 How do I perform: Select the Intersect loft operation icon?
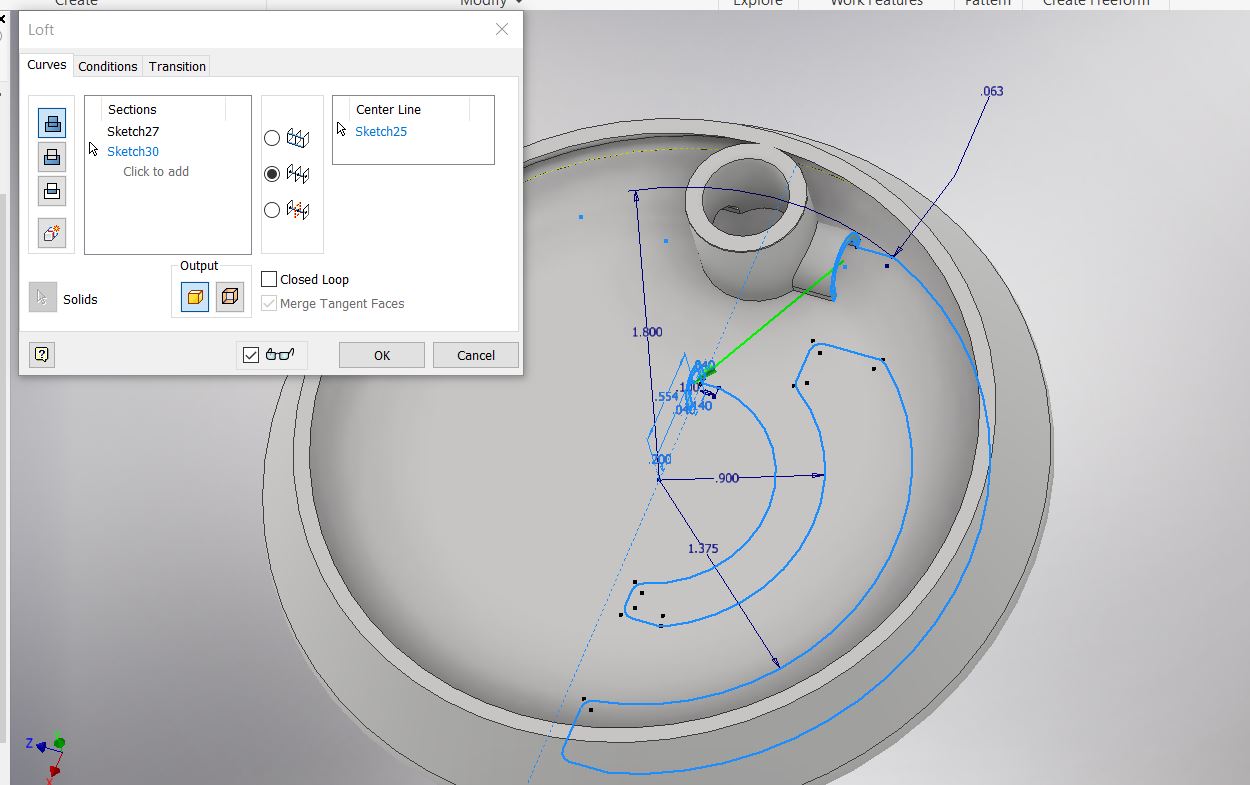pyautogui.click(x=51, y=190)
